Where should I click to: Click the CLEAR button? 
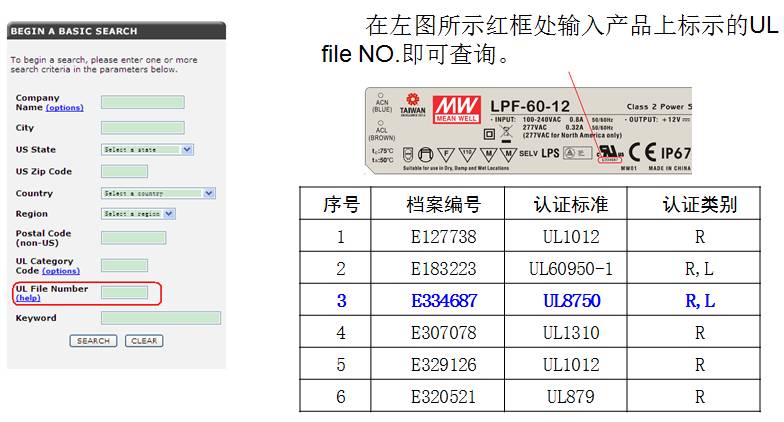144,341
